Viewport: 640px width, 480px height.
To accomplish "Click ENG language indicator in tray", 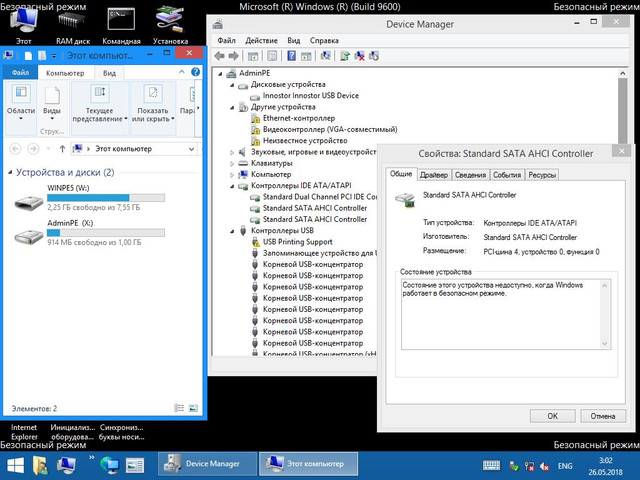I will pos(565,466).
